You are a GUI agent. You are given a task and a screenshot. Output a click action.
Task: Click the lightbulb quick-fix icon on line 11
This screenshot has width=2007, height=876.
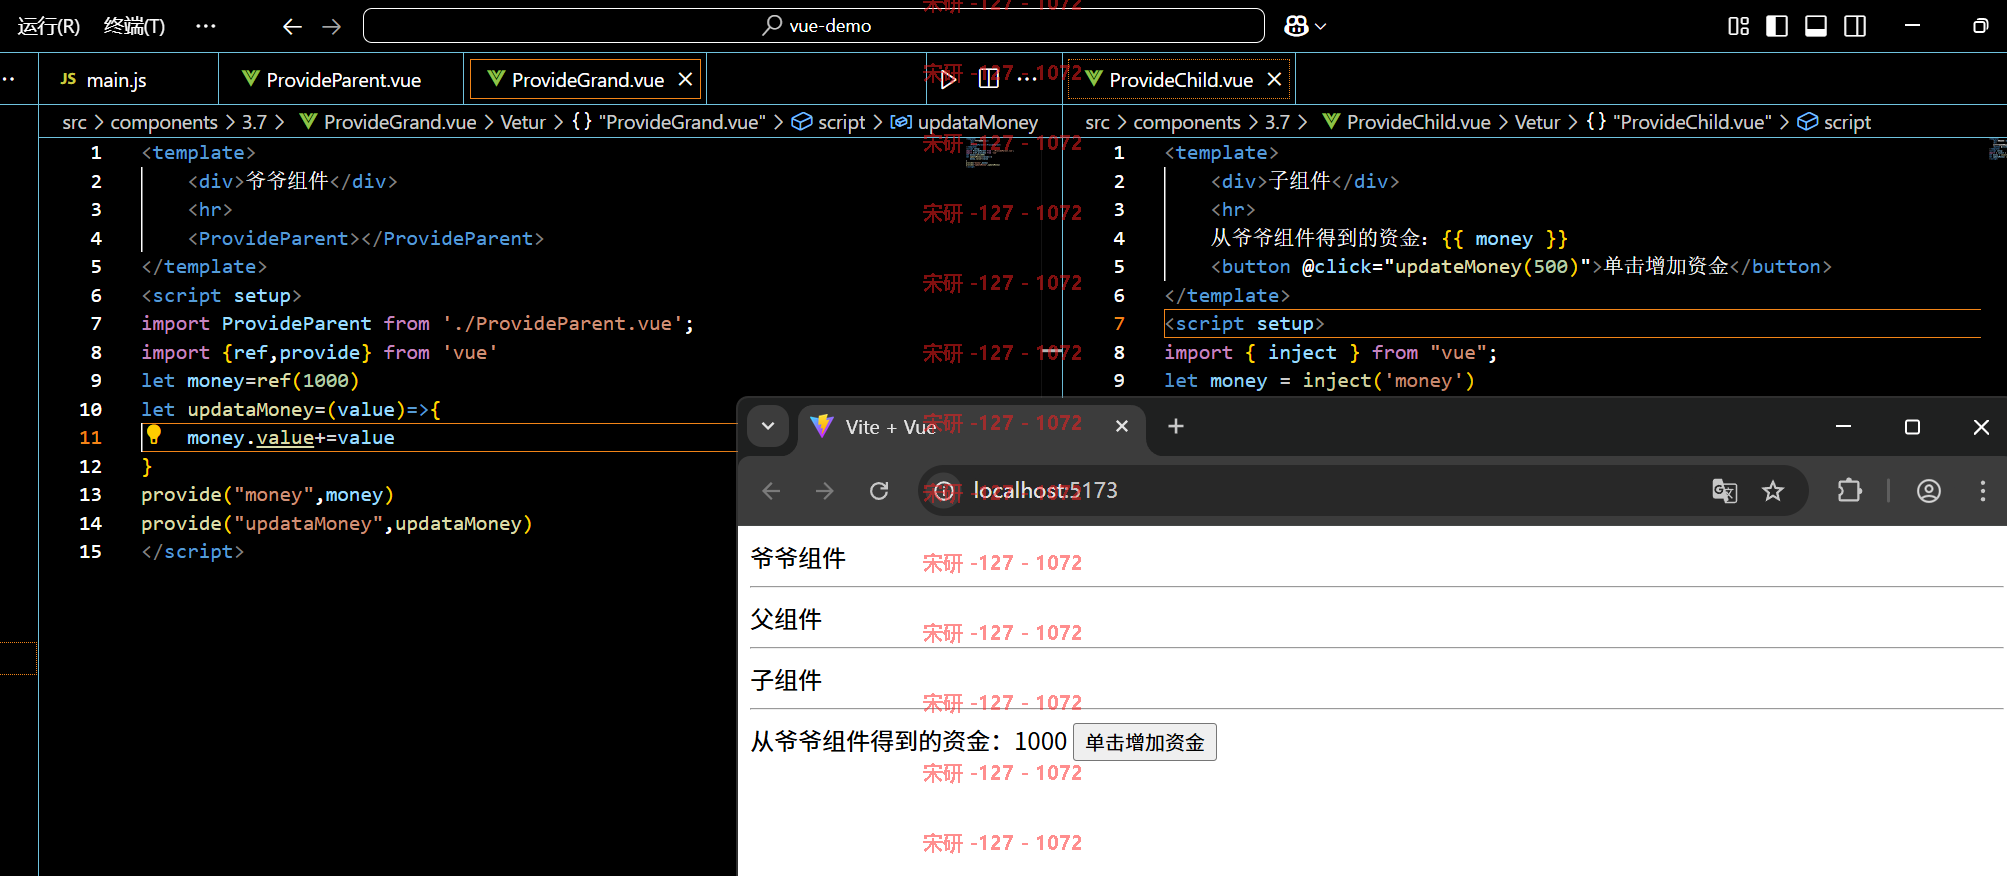pos(154,435)
